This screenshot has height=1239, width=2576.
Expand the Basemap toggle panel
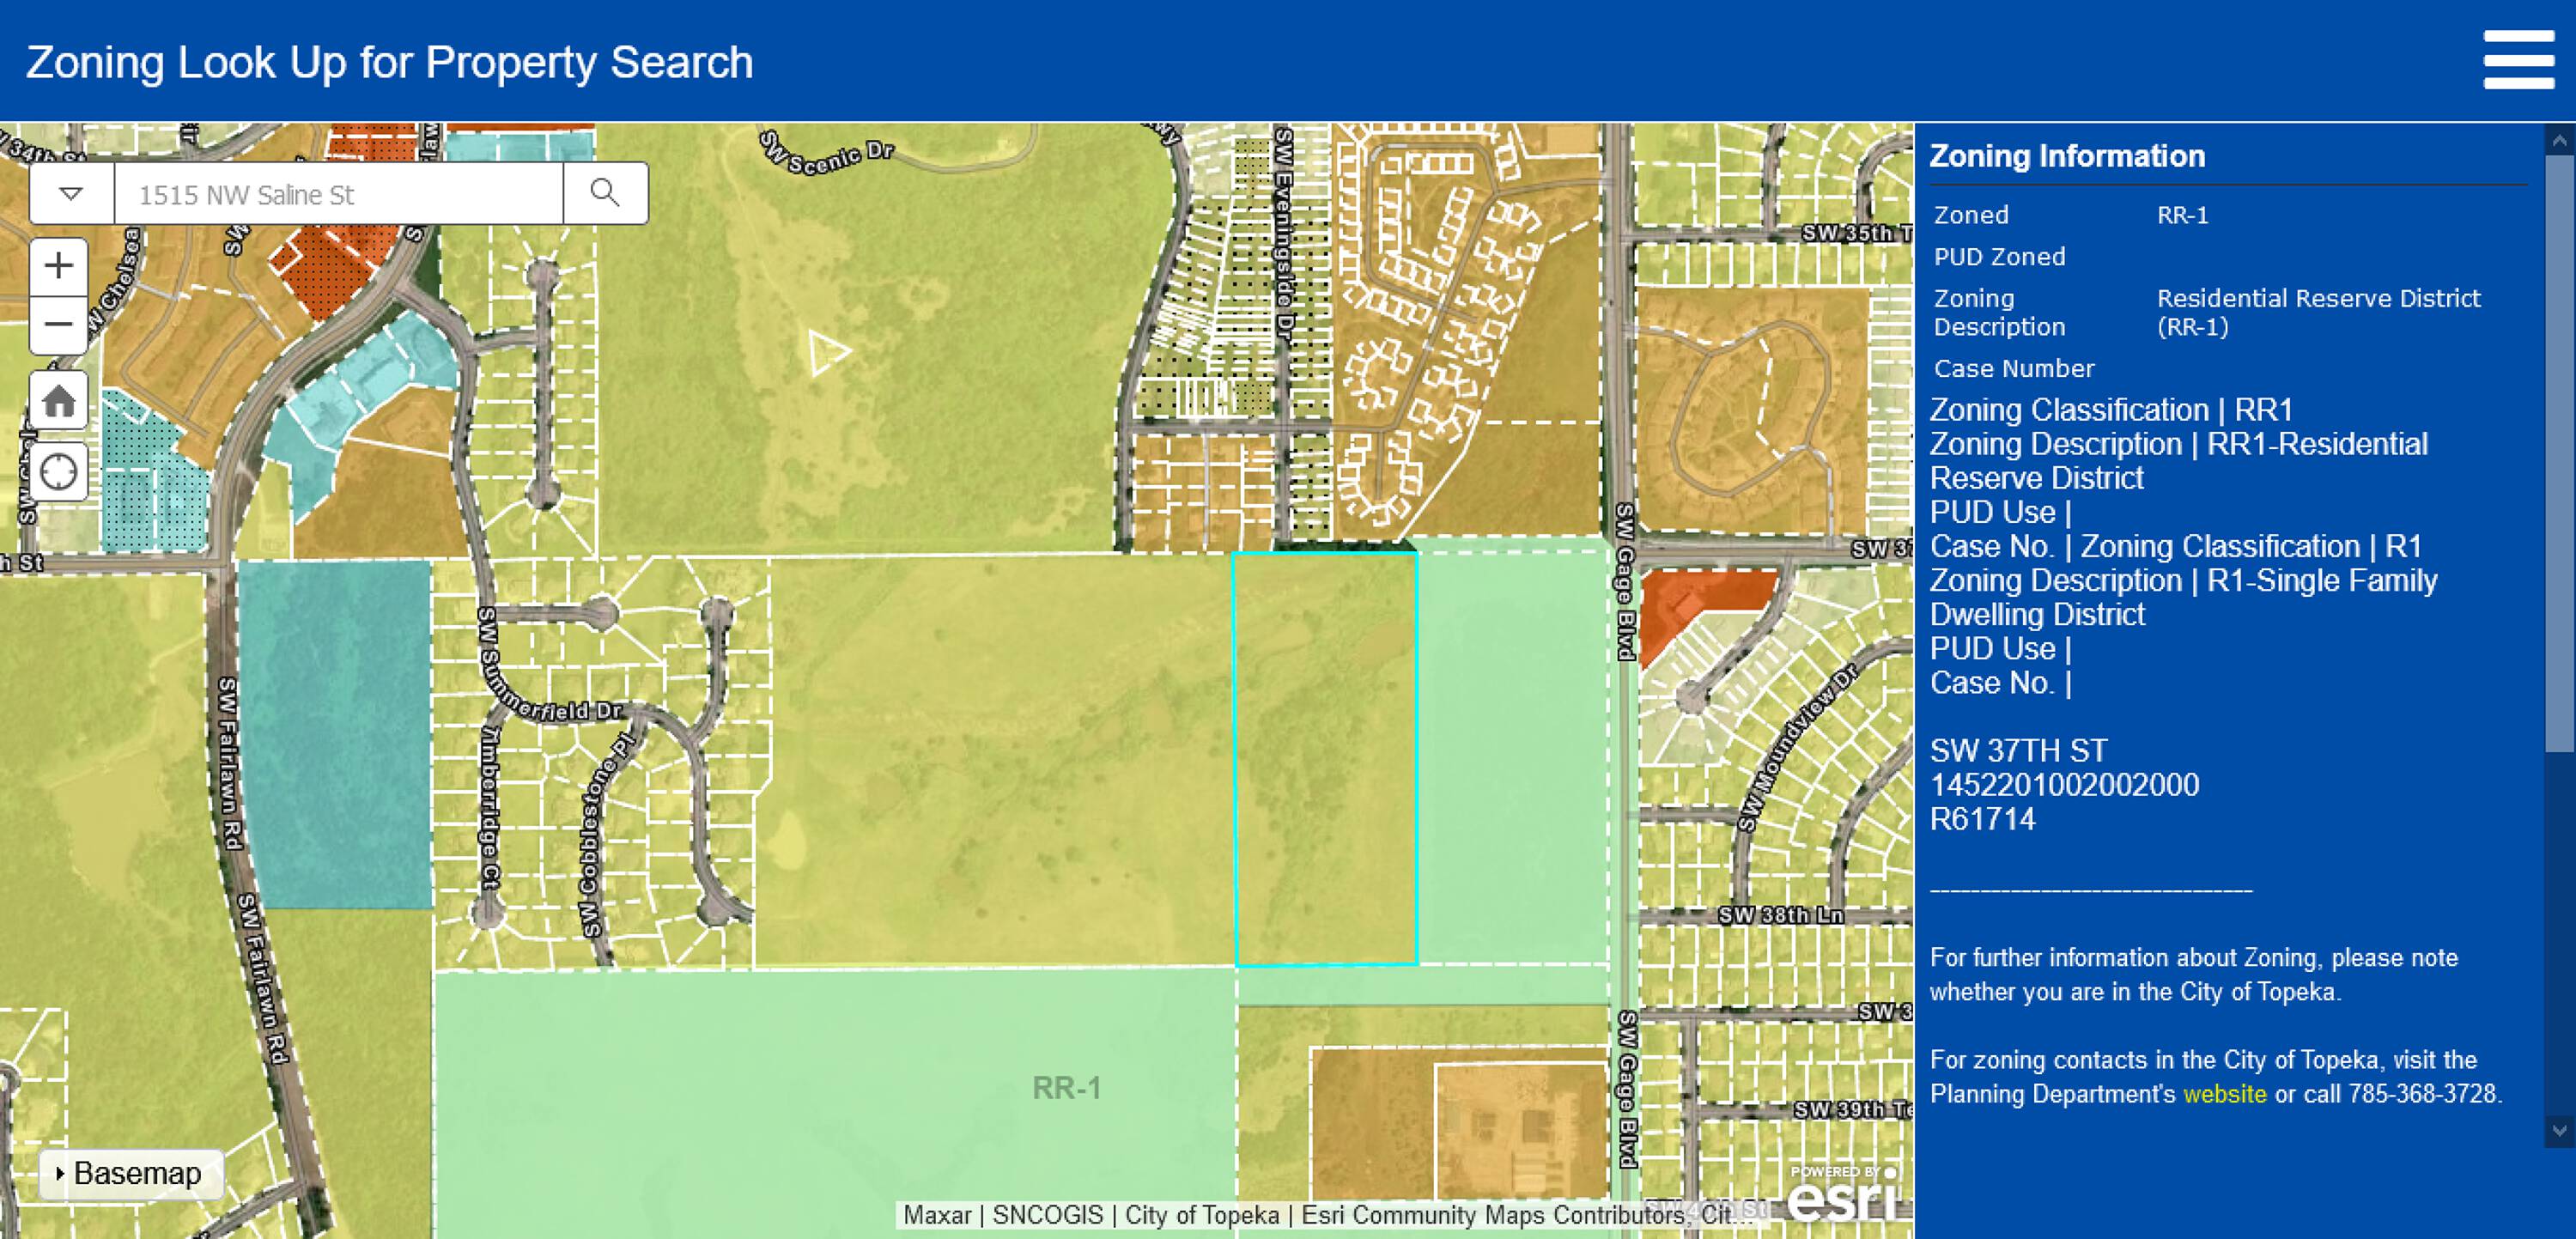click(x=130, y=1173)
